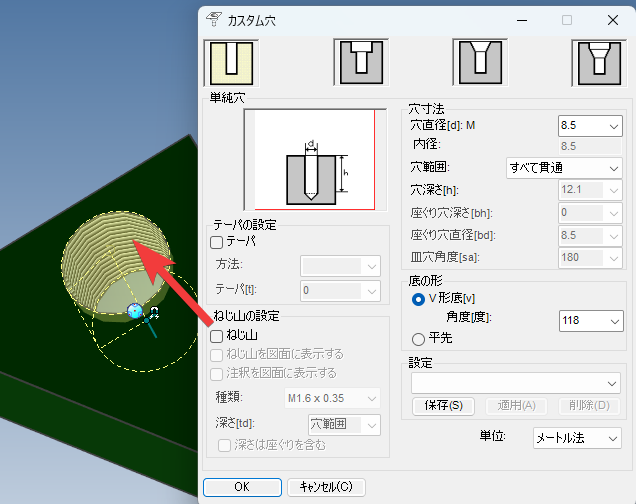Click the 削除(D) button

coord(589,406)
